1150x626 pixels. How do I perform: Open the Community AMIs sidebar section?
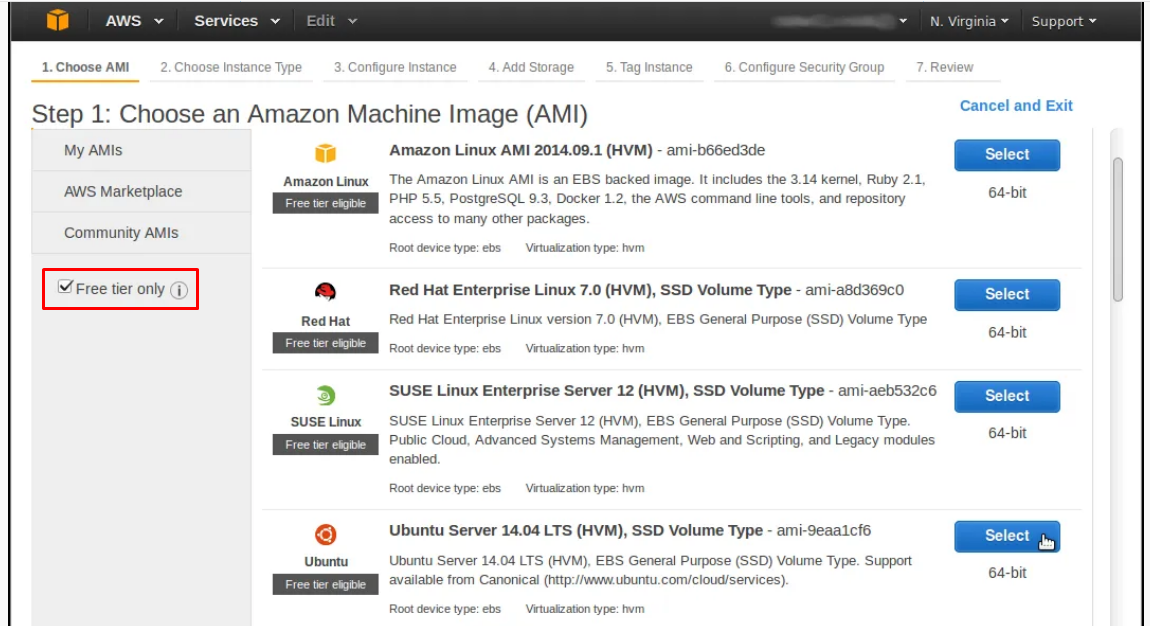(142, 232)
